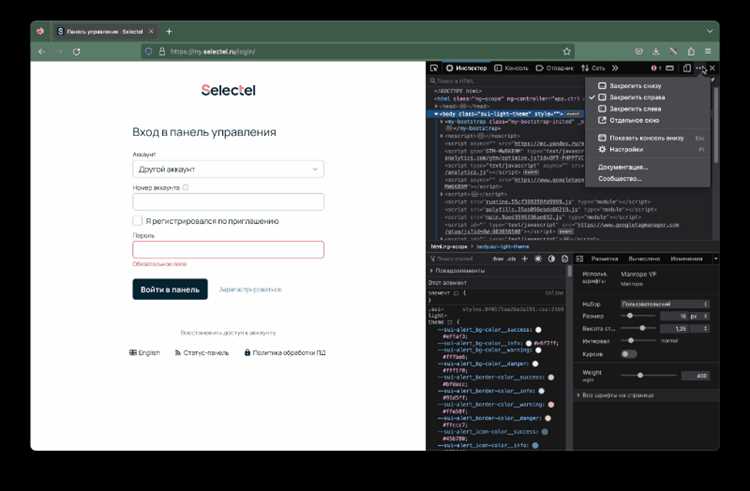
Task: Click the red error counter icon
Action: (656, 68)
